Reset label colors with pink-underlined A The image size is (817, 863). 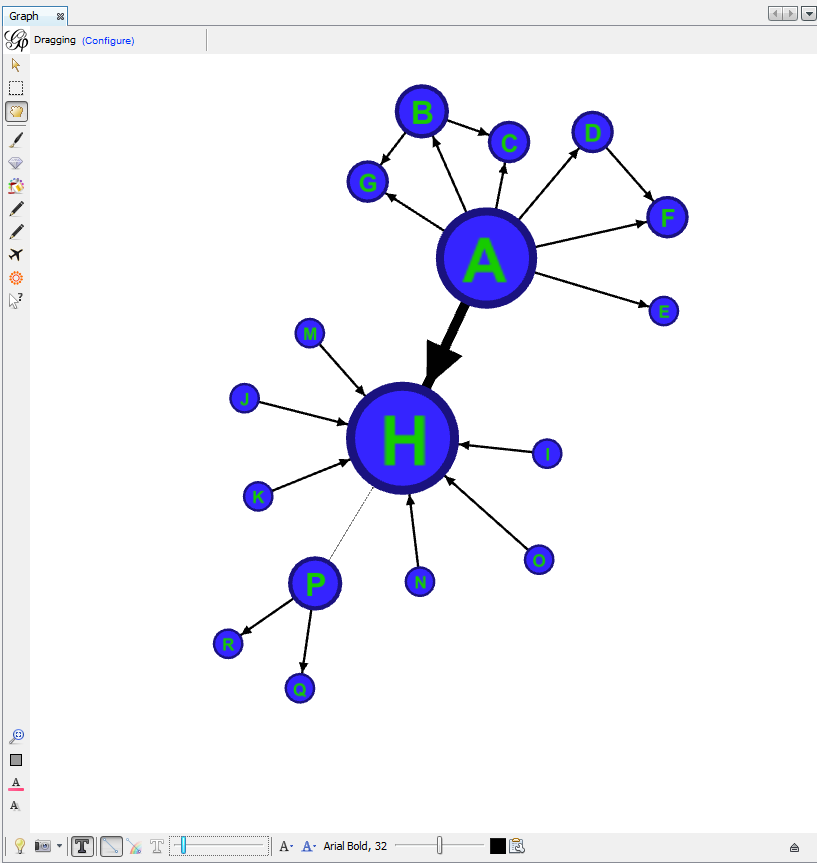(16, 784)
